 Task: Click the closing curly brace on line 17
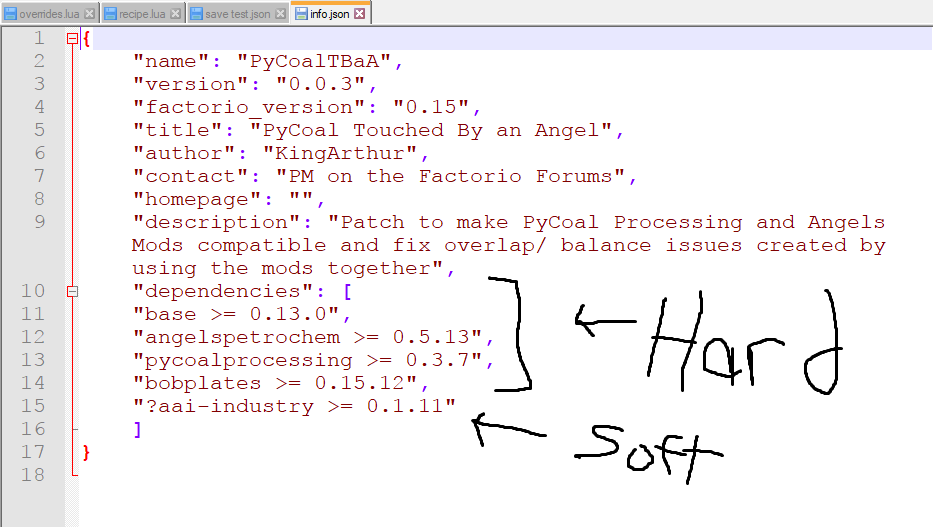point(86,452)
